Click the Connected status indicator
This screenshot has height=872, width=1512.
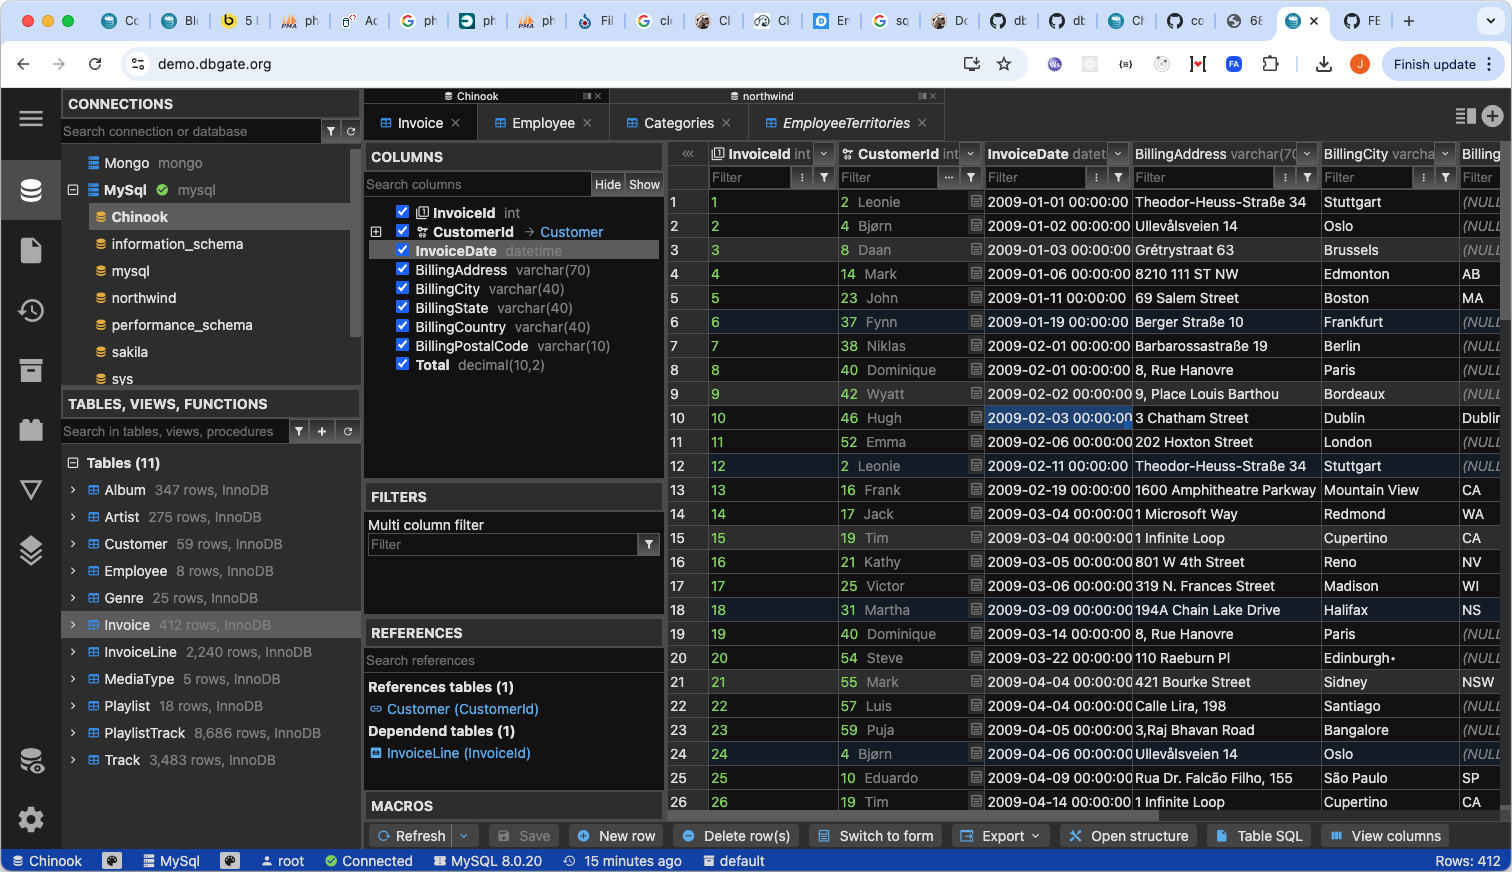click(x=369, y=860)
